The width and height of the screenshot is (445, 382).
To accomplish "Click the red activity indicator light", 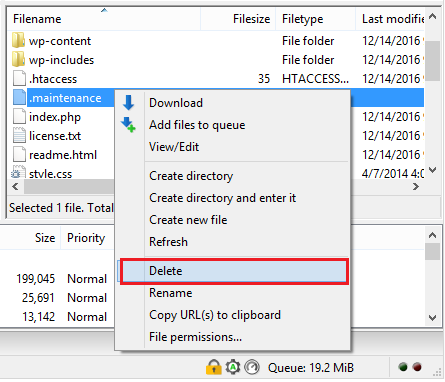I will tap(417, 367).
